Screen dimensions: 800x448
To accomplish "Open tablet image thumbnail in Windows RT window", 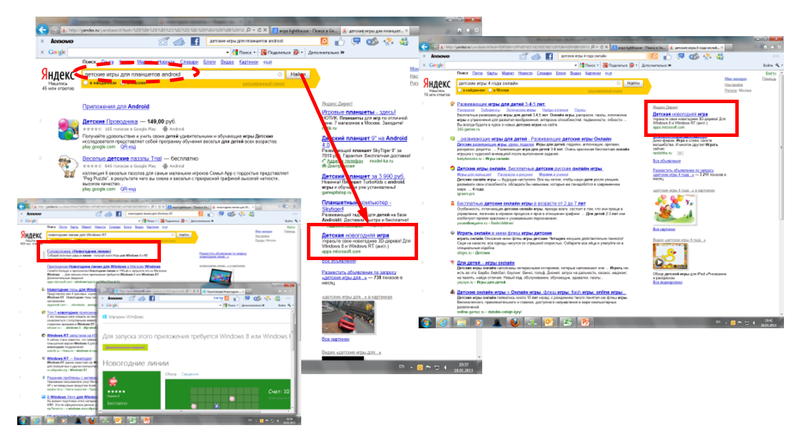I will pos(220,277).
